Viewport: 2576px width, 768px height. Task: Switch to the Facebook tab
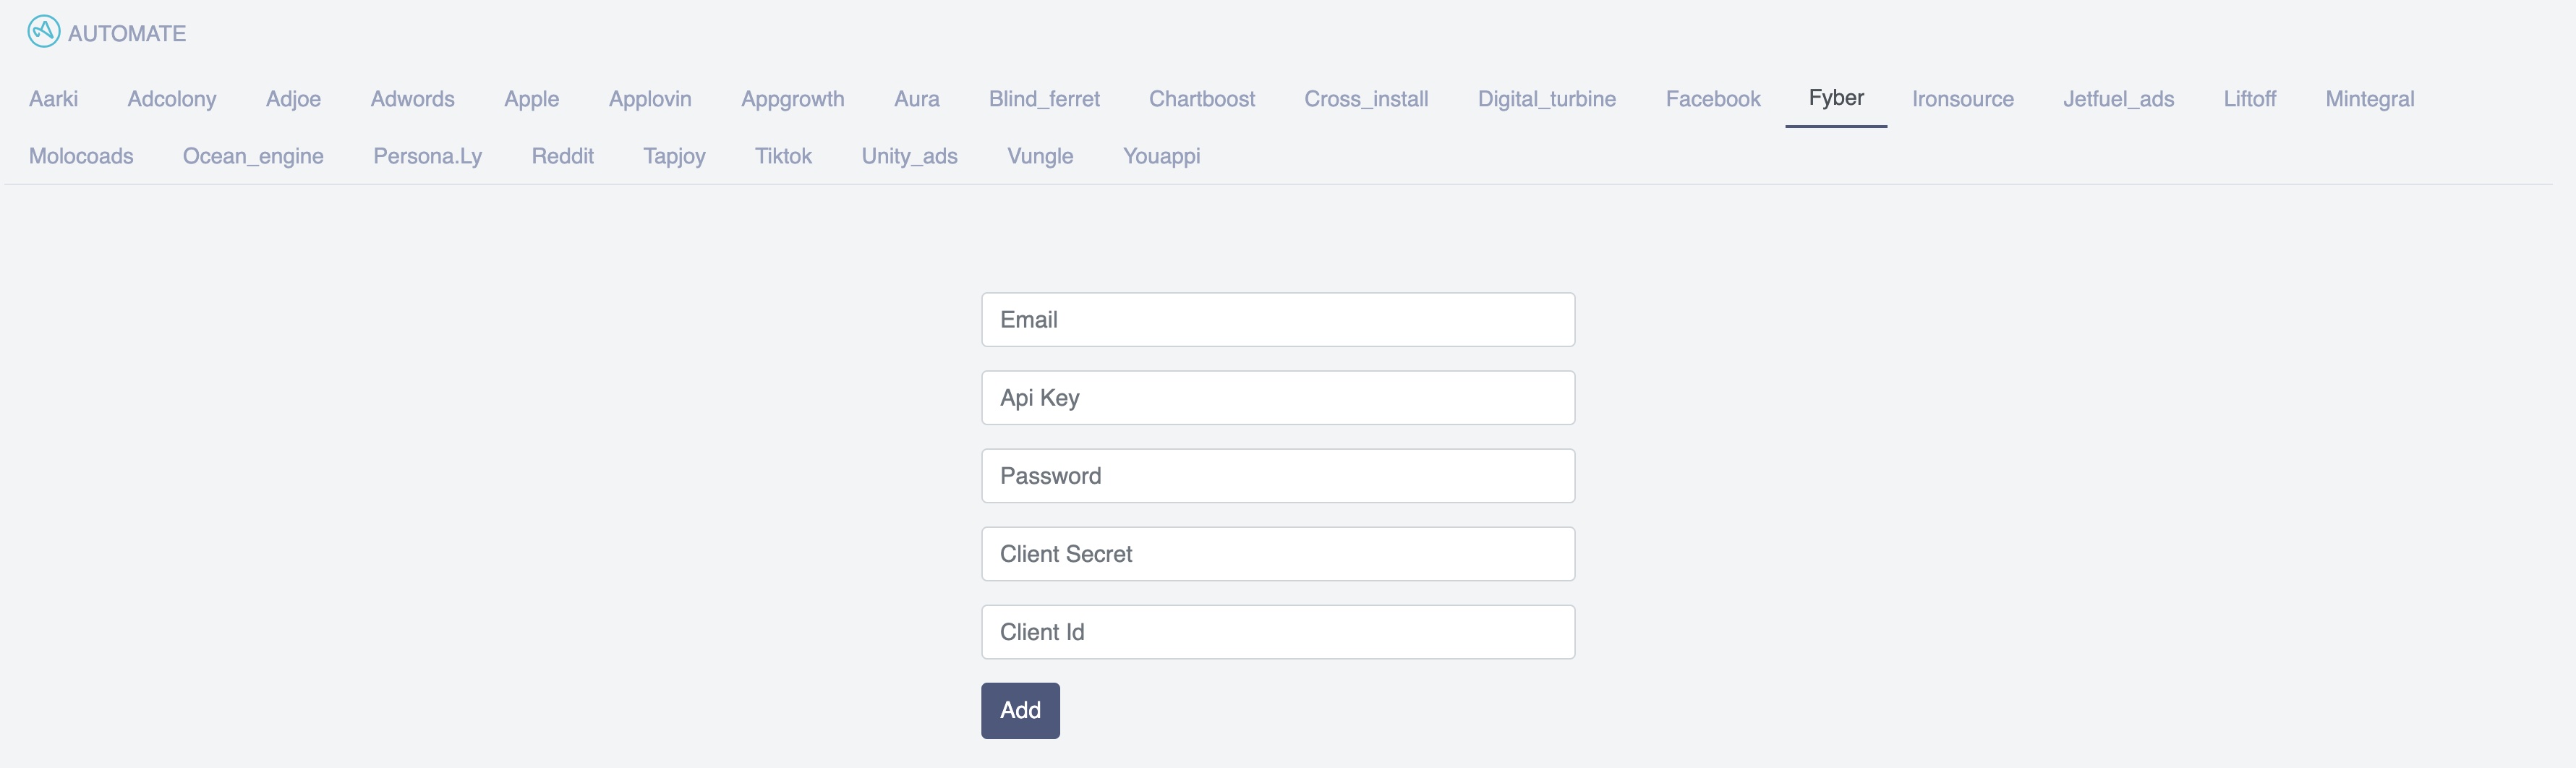coord(1713,99)
